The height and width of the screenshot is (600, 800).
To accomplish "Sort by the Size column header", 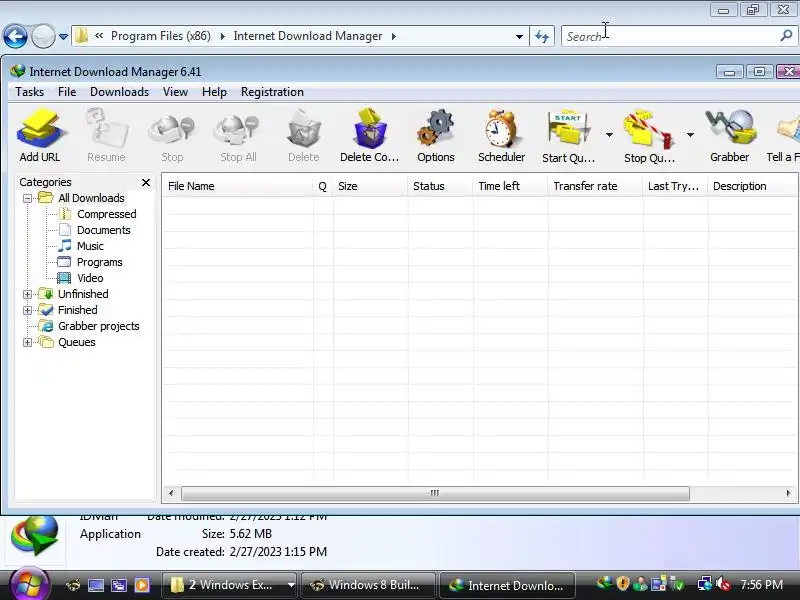I will click(x=370, y=186).
